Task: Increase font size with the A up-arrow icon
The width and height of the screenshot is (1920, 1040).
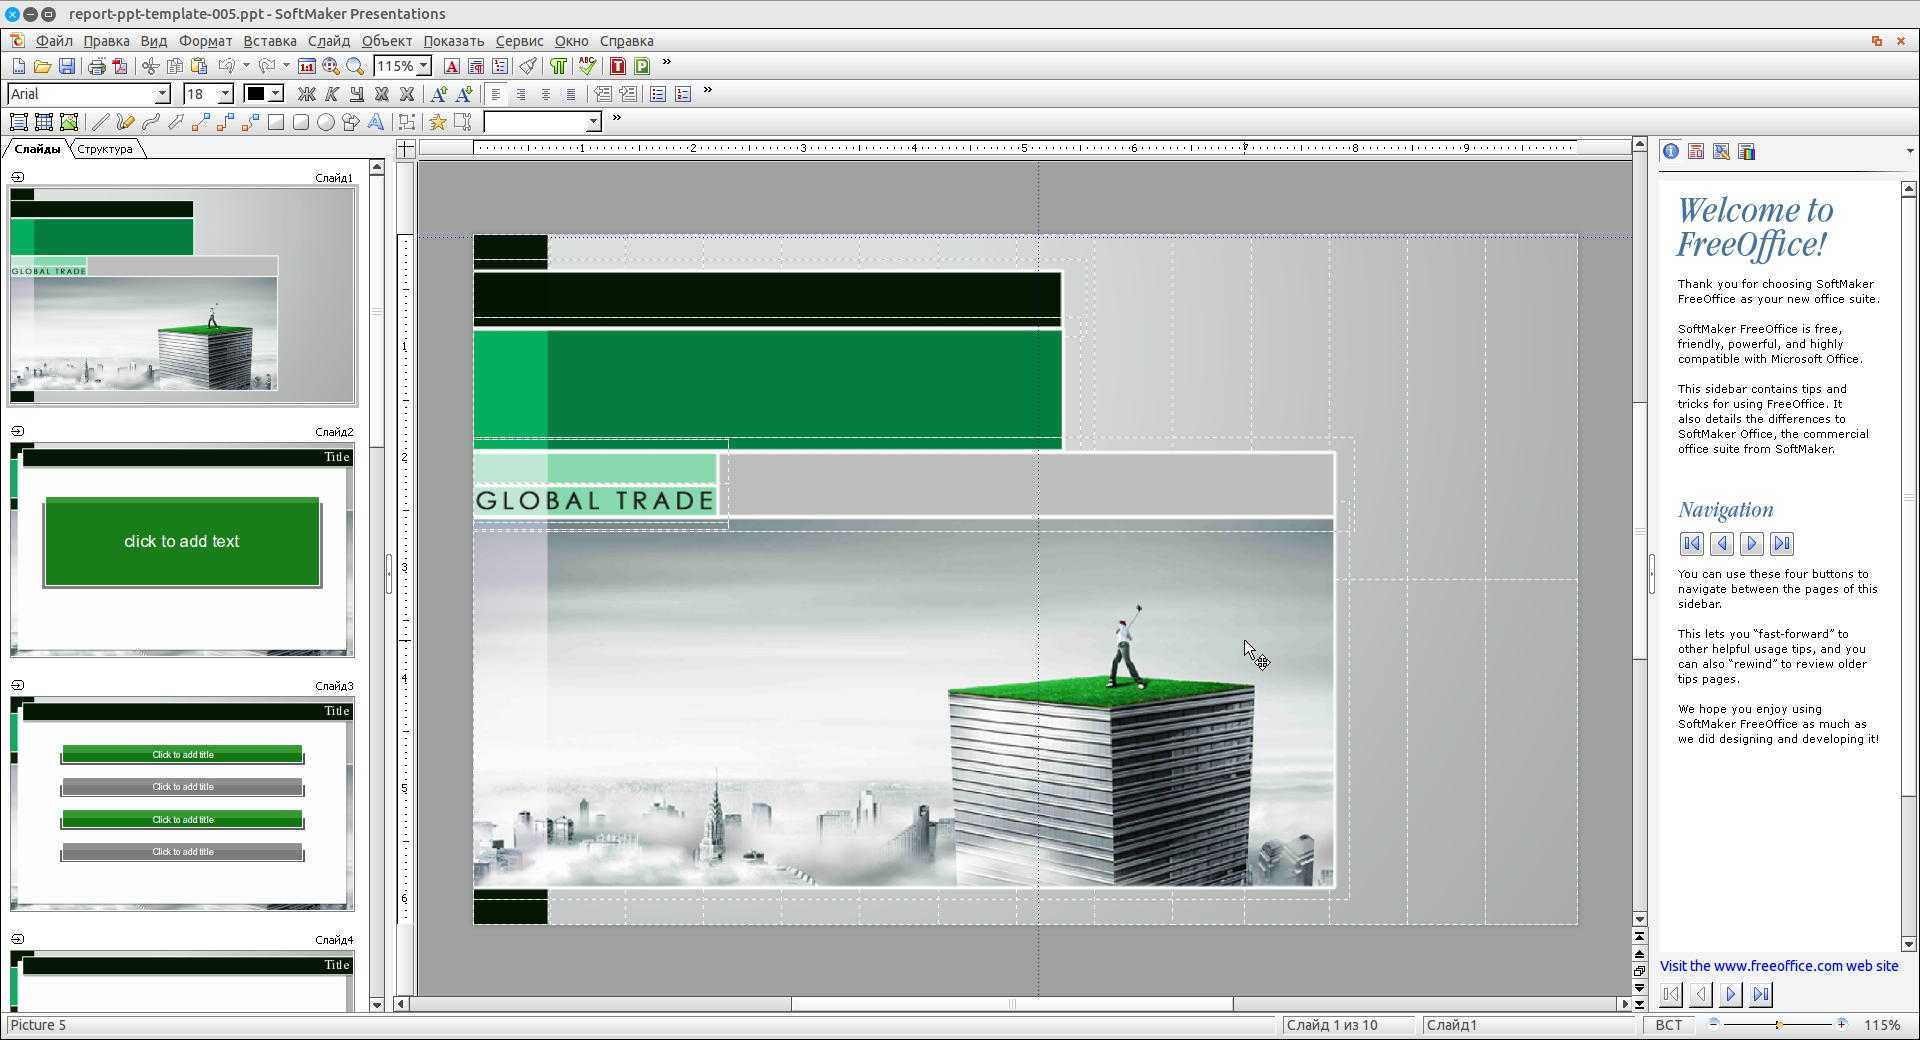Action: point(438,94)
